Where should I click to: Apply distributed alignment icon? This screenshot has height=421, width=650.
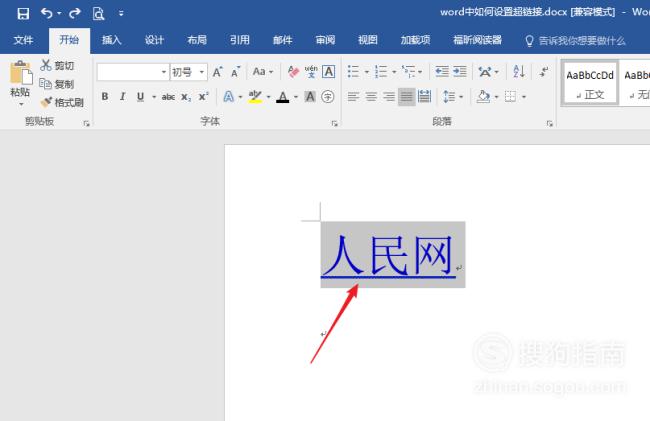pyautogui.click(x=424, y=97)
